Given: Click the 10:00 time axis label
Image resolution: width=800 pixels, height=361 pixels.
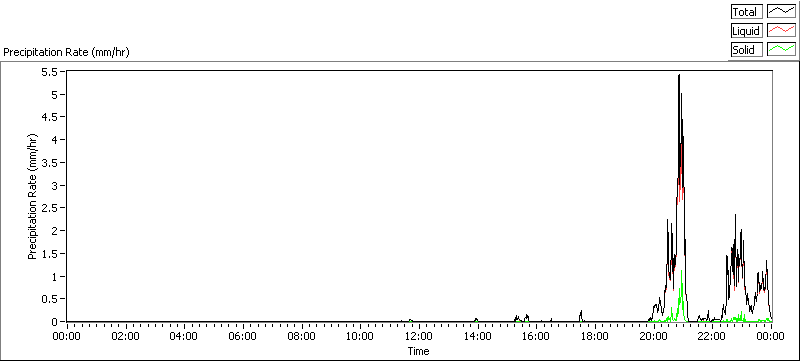Looking at the screenshot, I should (x=360, y=336).
